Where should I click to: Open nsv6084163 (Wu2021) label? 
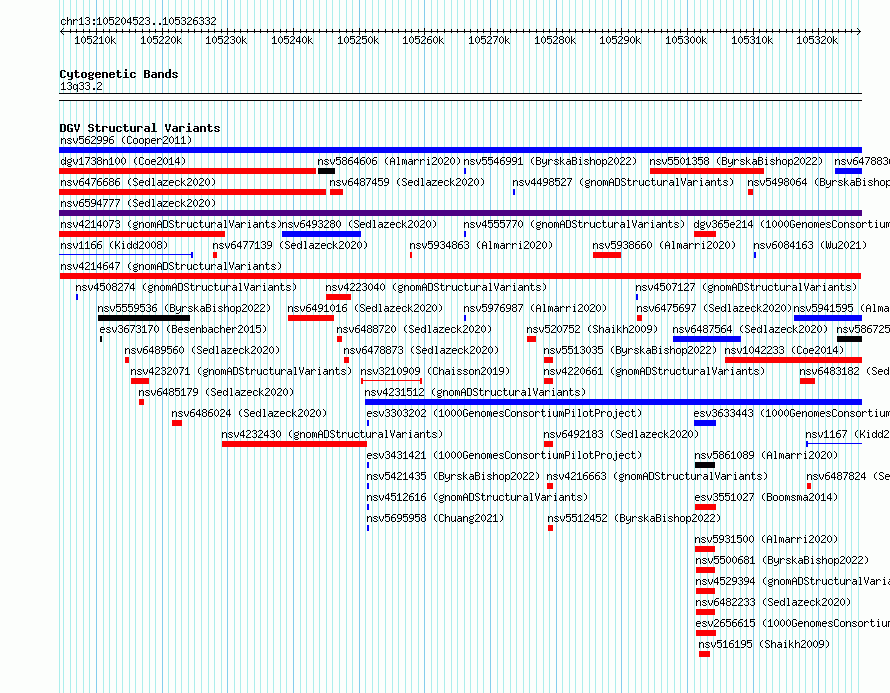(810, 245)
